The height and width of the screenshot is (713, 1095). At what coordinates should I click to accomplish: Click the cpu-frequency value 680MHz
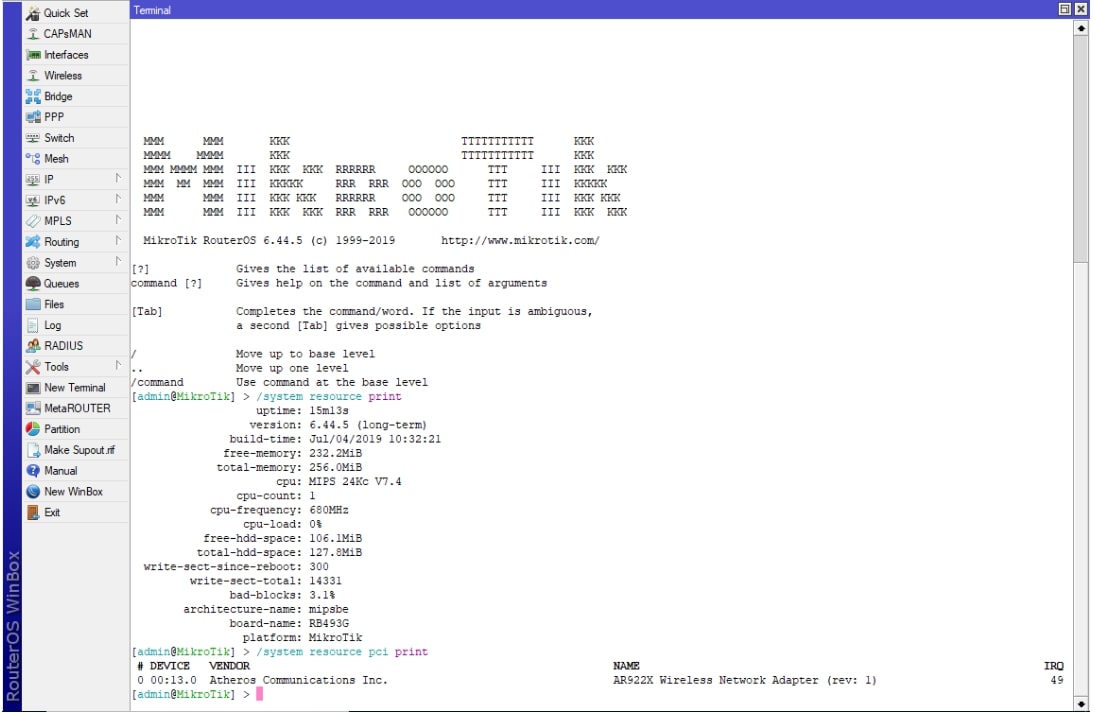click(x=328, y=510)
